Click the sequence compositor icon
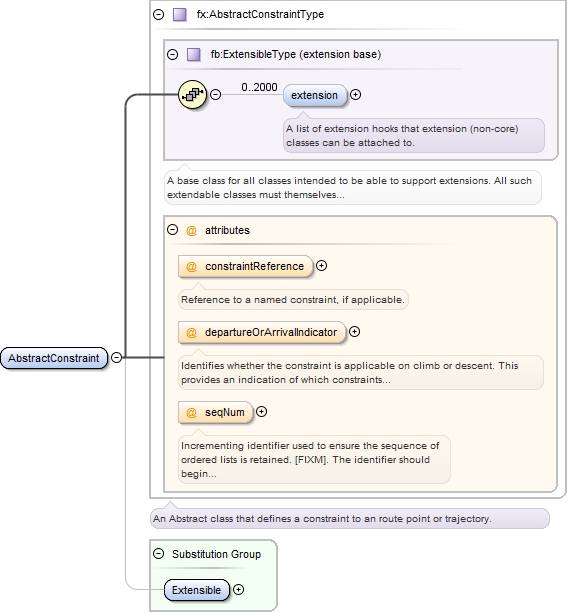 192,94
